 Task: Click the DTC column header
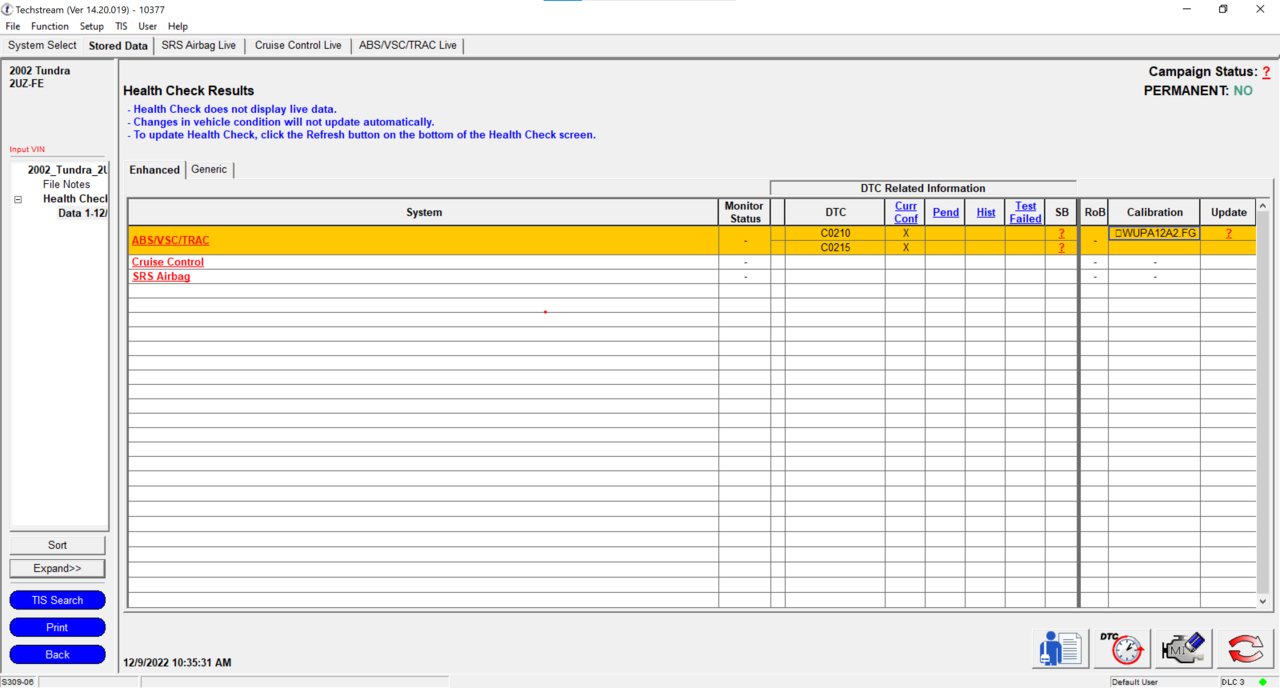(835, 212)
